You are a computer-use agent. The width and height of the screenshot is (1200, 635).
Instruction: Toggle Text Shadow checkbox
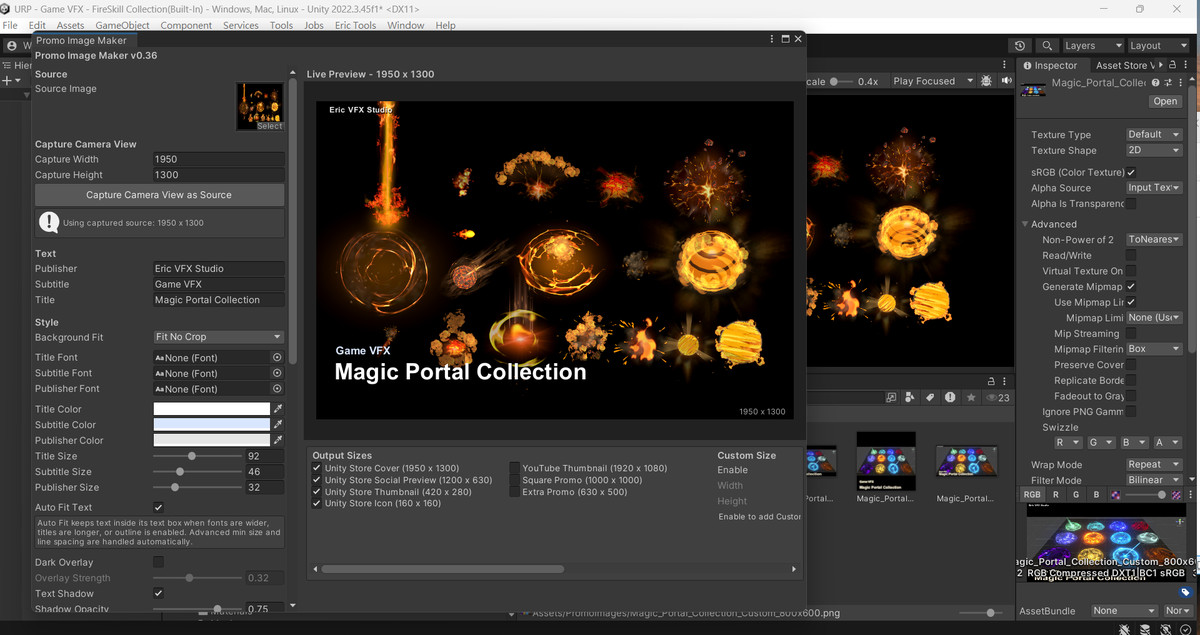point(158,593)
